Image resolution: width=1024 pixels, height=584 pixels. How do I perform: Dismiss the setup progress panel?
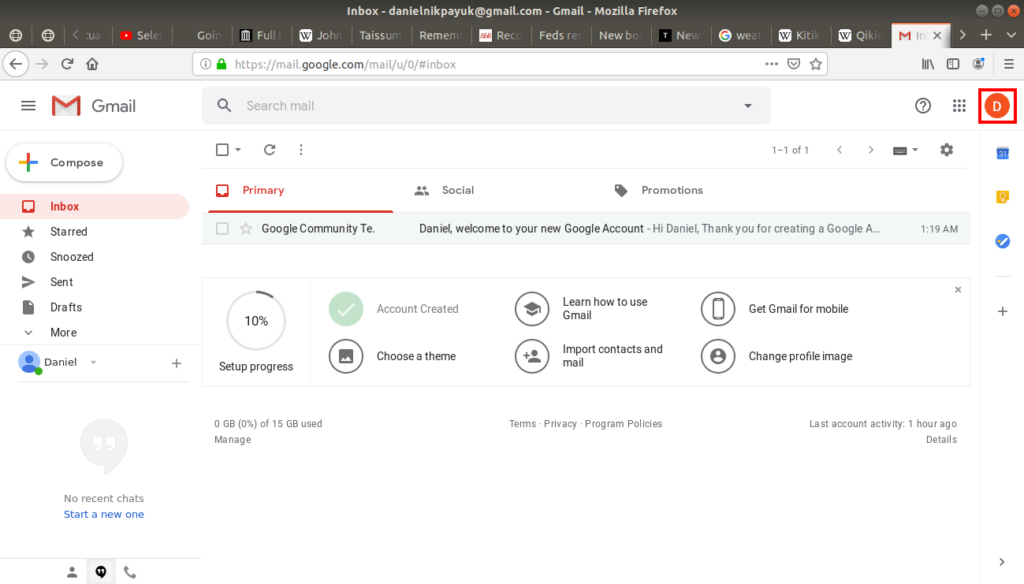pos(958,289)
